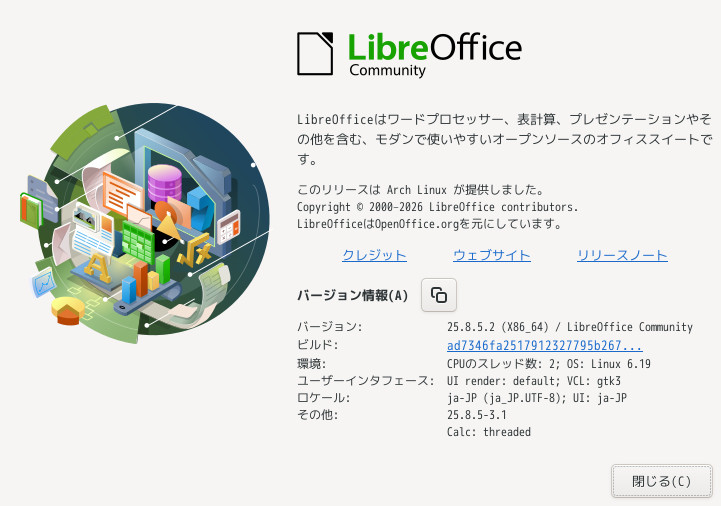Click the バージョン情報(A) heading label
This screenshot has height=506, width=721.
pyautogui.click(x=353, y=295)
